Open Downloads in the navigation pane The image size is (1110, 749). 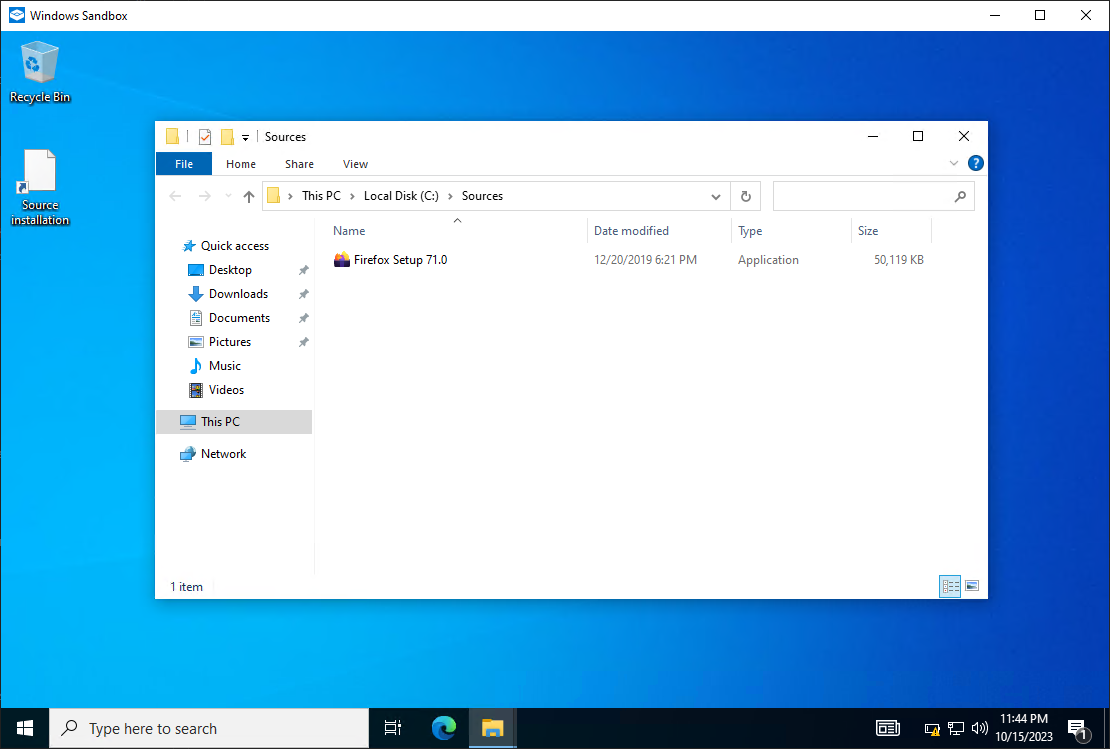coord(238,294)
